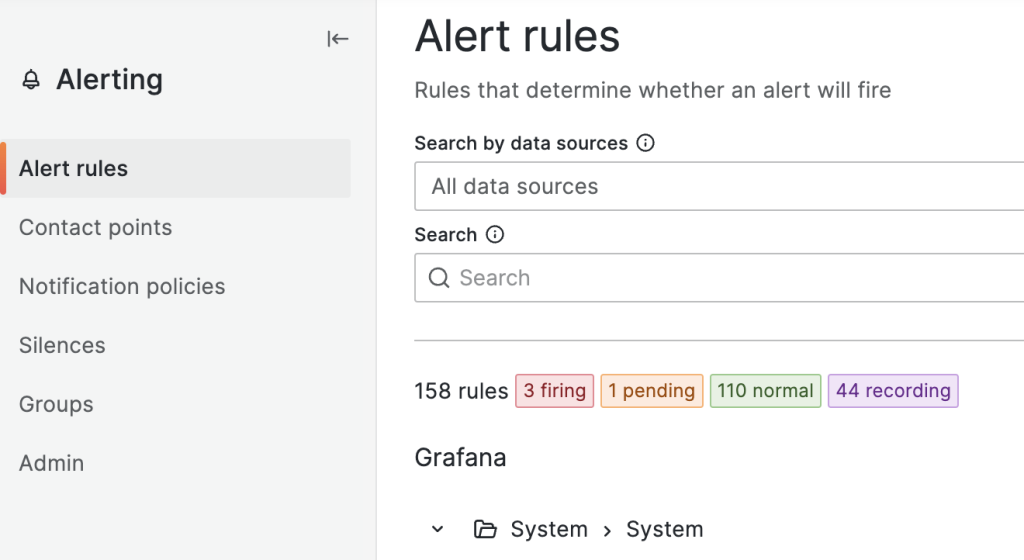
Task: Open Alert rules in the sidebar
Action: (x=74, y=169)
